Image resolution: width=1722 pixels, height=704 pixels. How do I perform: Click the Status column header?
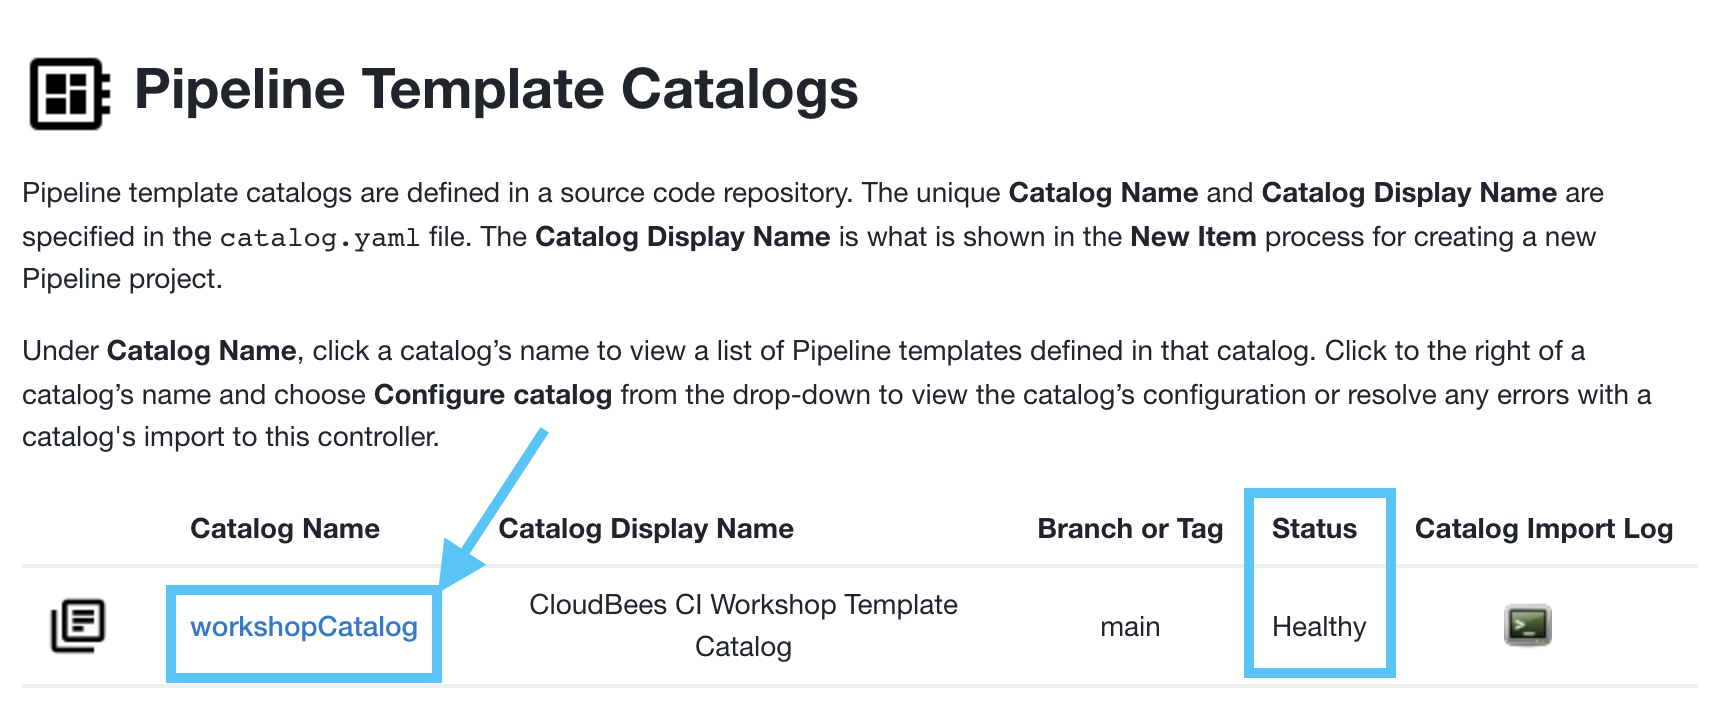tap(1314, 529)
